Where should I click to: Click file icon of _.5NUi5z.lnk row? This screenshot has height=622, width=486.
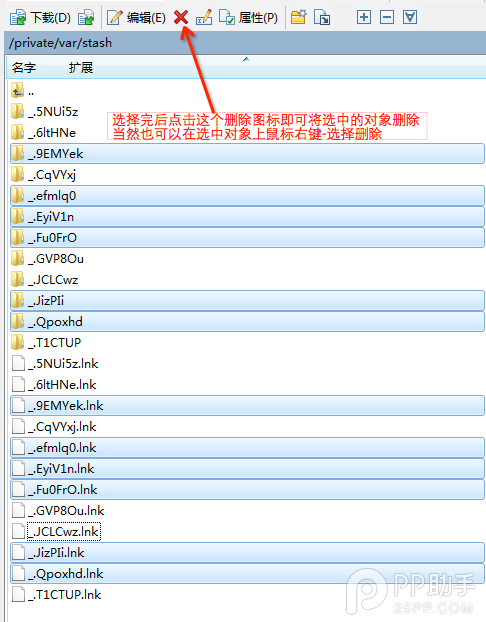click(x=18, y=363)
